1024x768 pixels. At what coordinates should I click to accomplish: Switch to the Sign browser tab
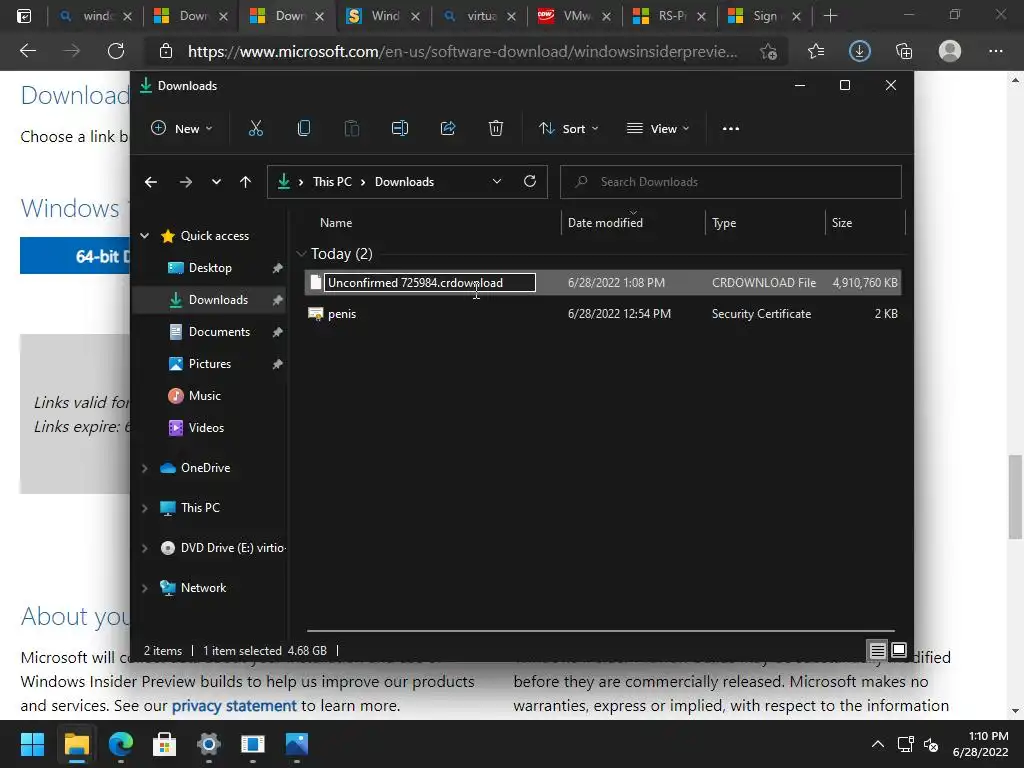765,16
